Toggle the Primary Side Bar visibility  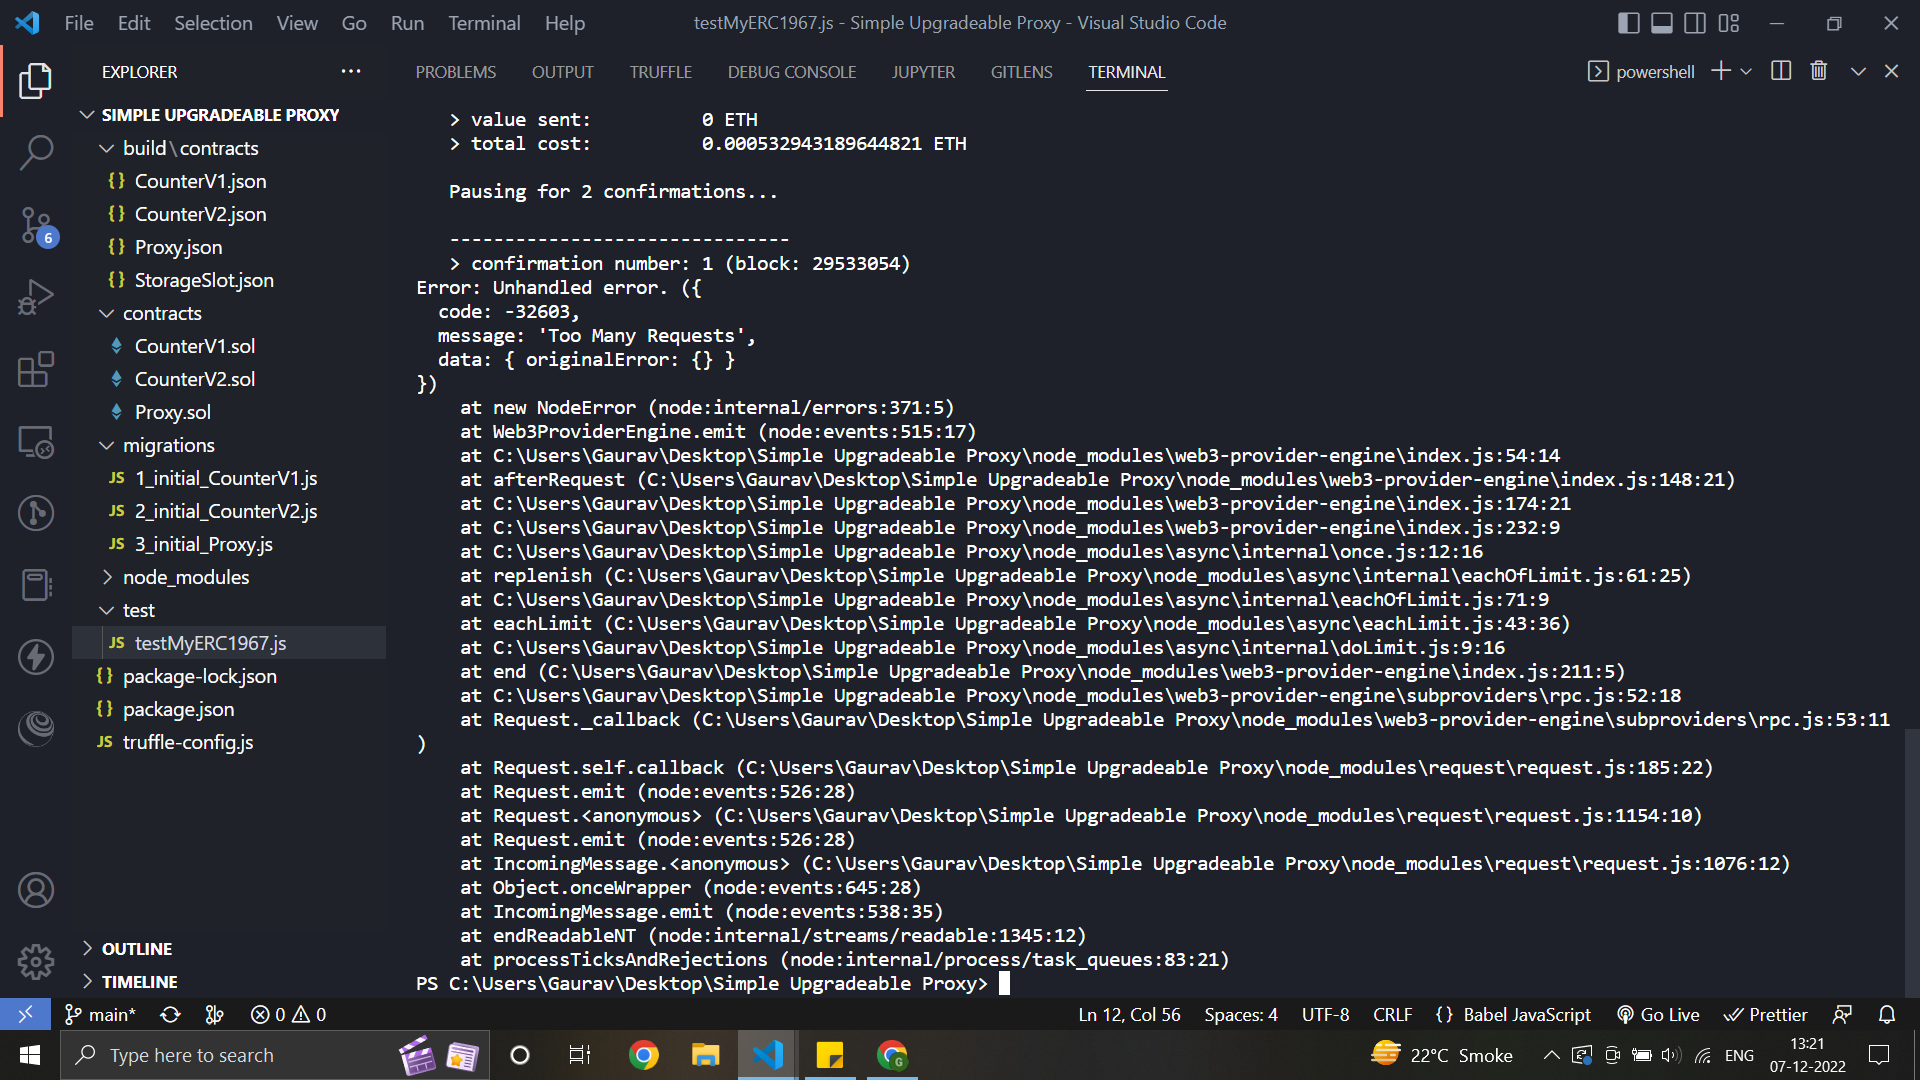[x=1628, y=22]
